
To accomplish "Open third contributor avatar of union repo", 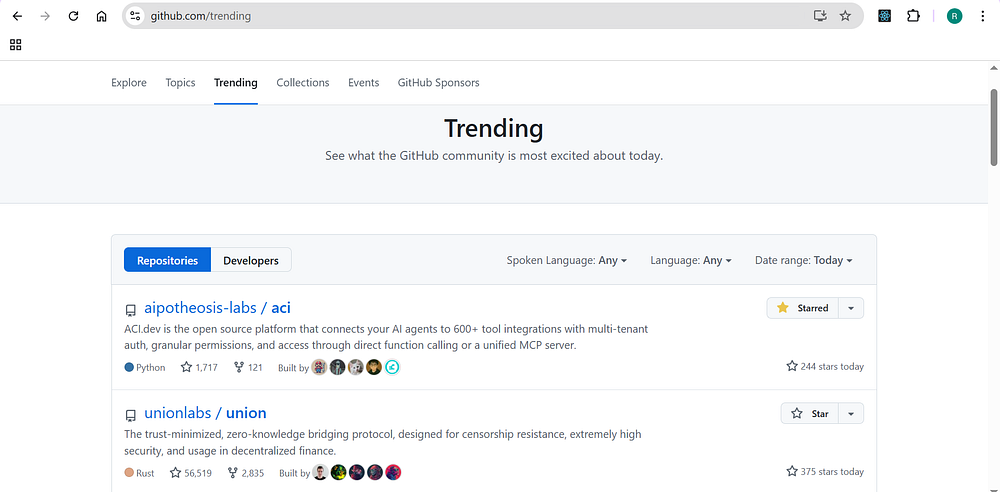I will point(357,472).
